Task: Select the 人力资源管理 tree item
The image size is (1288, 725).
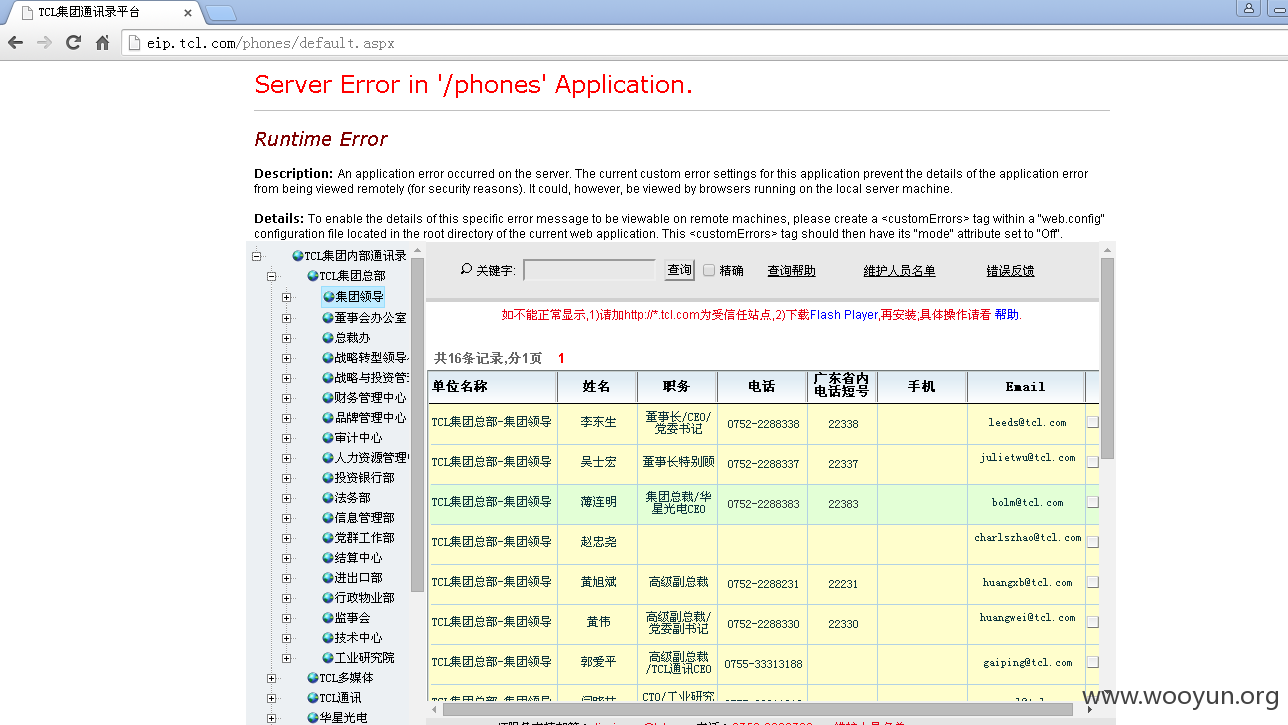Action: click(370, 457)
